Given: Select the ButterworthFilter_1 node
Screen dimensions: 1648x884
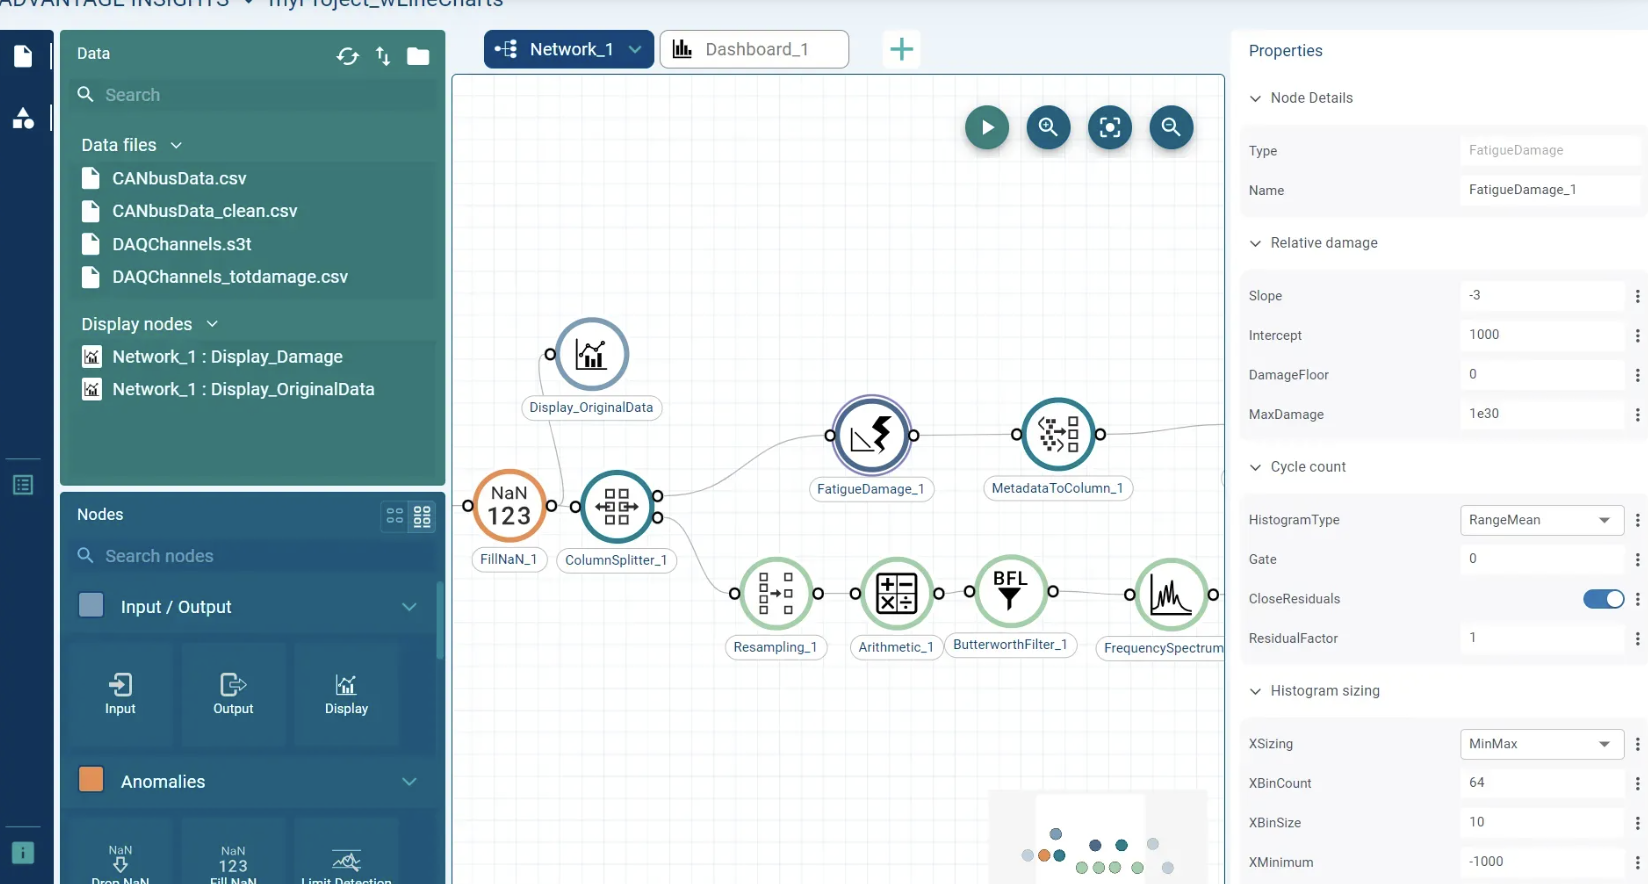Looking at the screenshot, I should click(x=1010, y=592).
